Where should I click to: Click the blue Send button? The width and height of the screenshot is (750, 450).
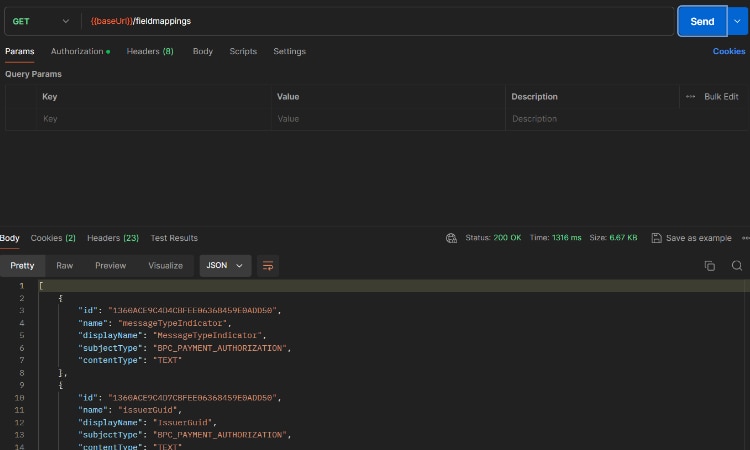click(702, 22)
